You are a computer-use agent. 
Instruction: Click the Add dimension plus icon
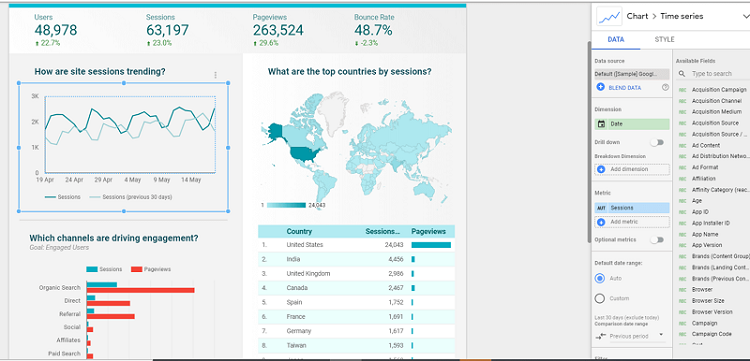coord(601,169)
